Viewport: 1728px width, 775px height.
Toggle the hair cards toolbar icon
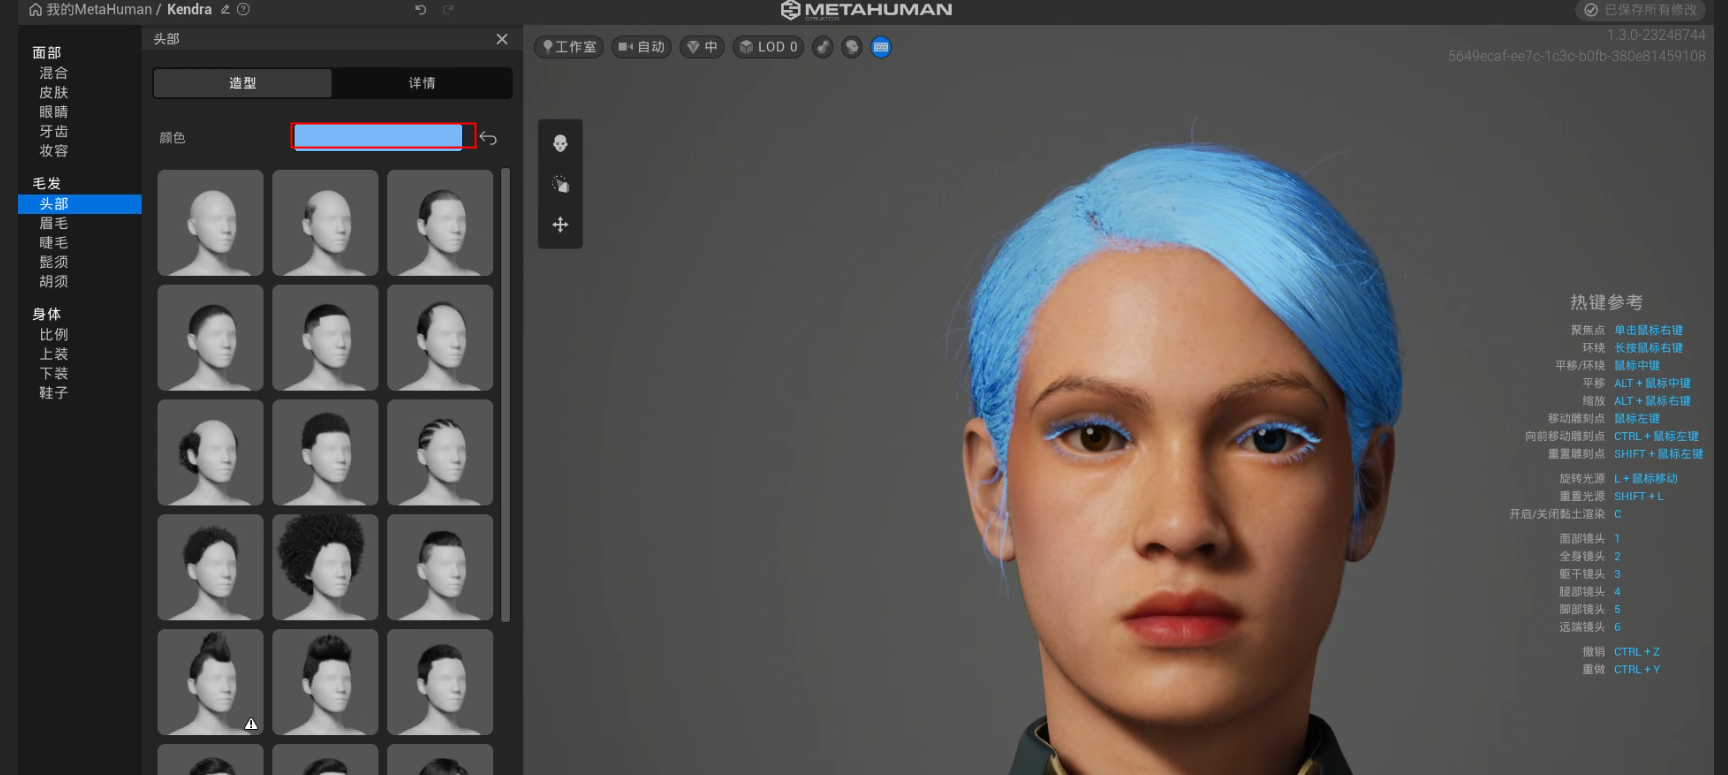(852, 47)
